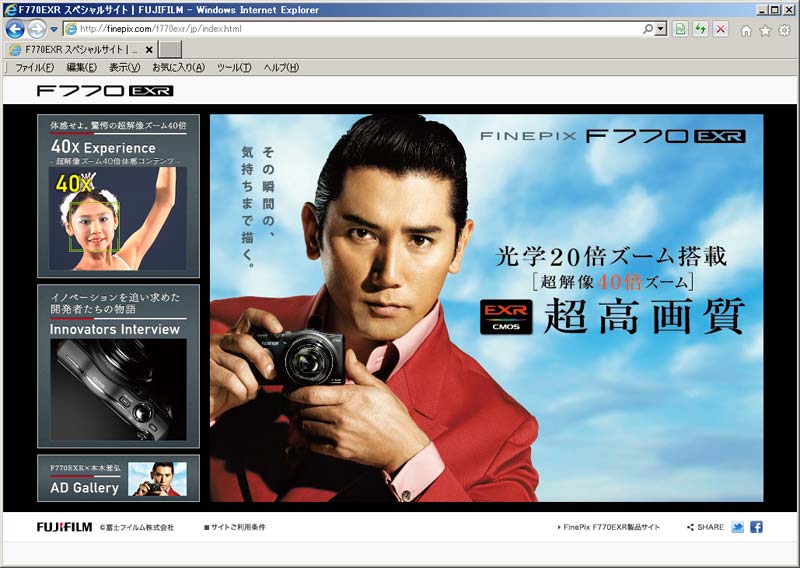Open the AD Gallery banner
The image size is (800, 568).
pyautogui.click(x=118, y=478)
